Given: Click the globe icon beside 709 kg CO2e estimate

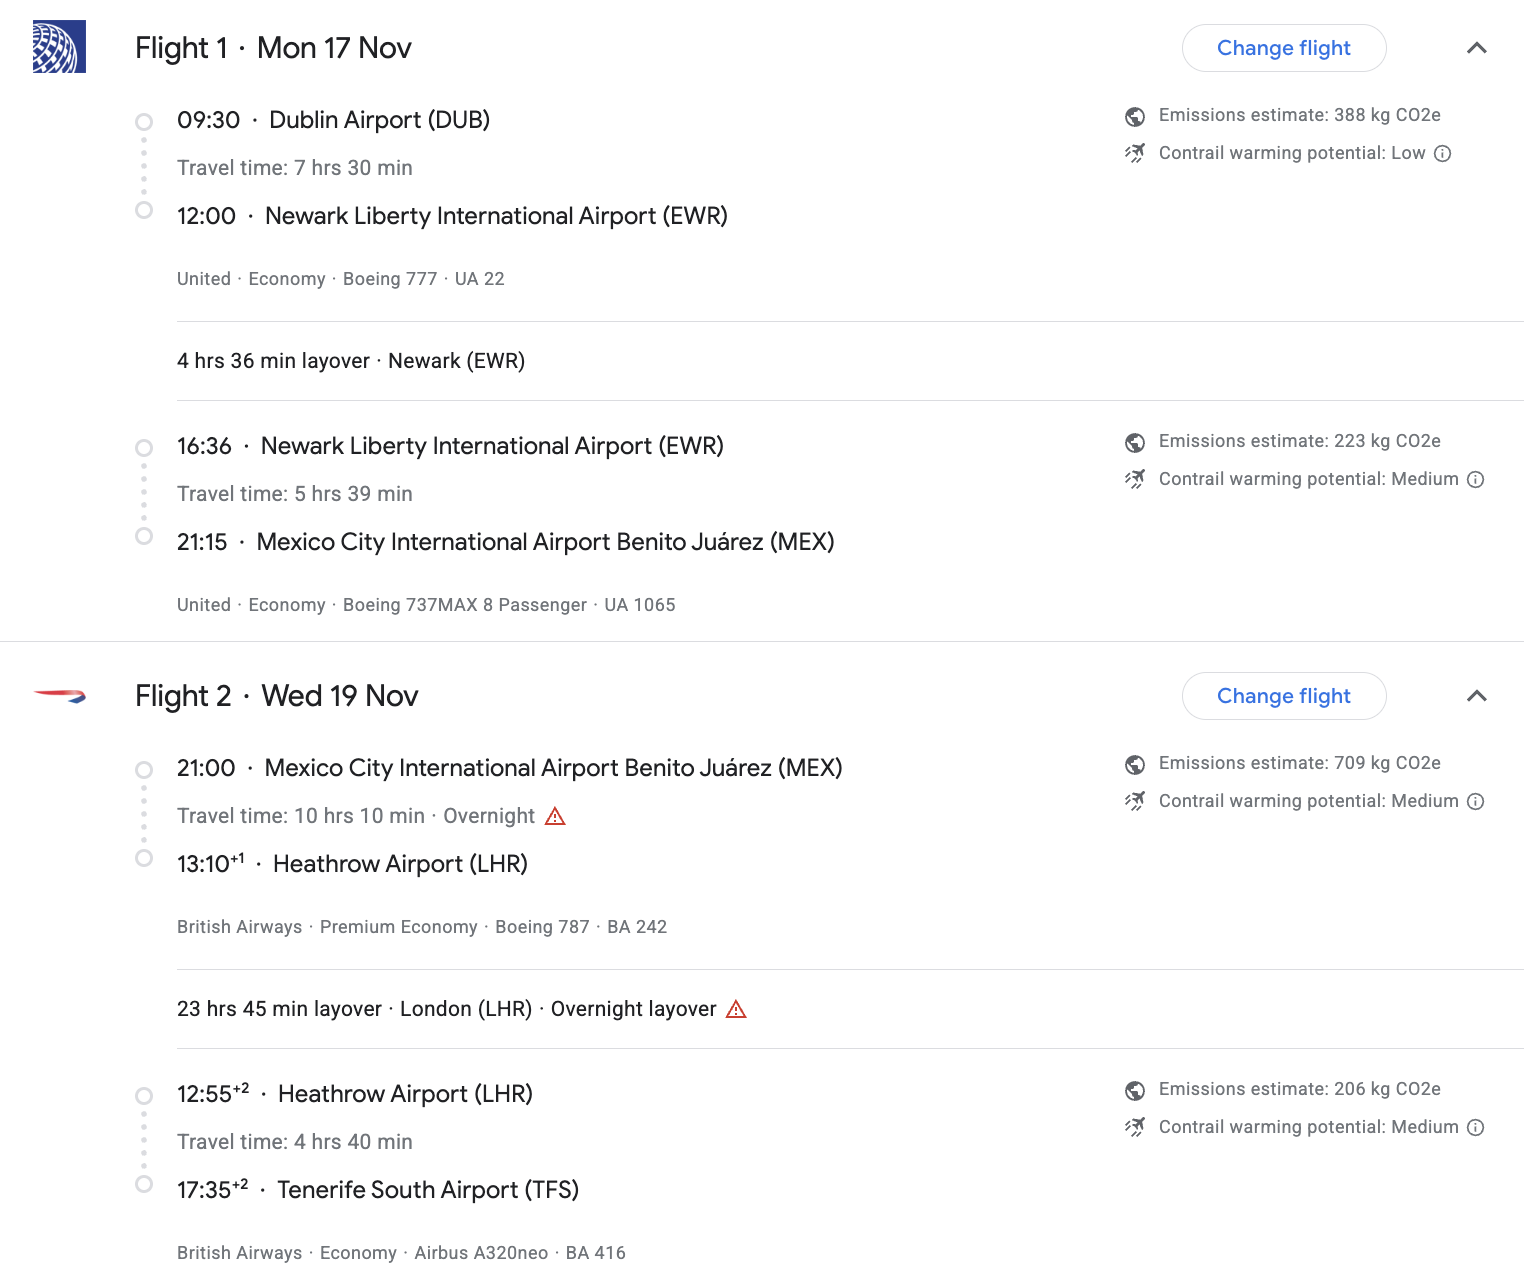Looking at the screenshot, I should pyautogui.click(x=1134, y=763).
